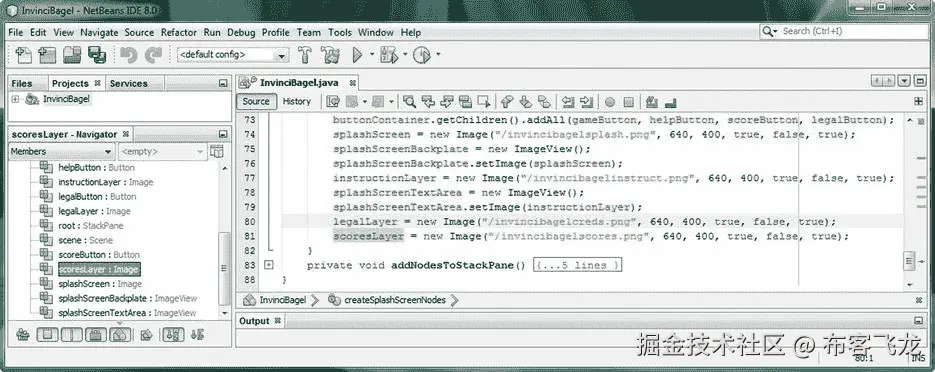Select legalLayer : Image in Navigator
The height and width of the screenshot is (372, 935).
[94, 211]
